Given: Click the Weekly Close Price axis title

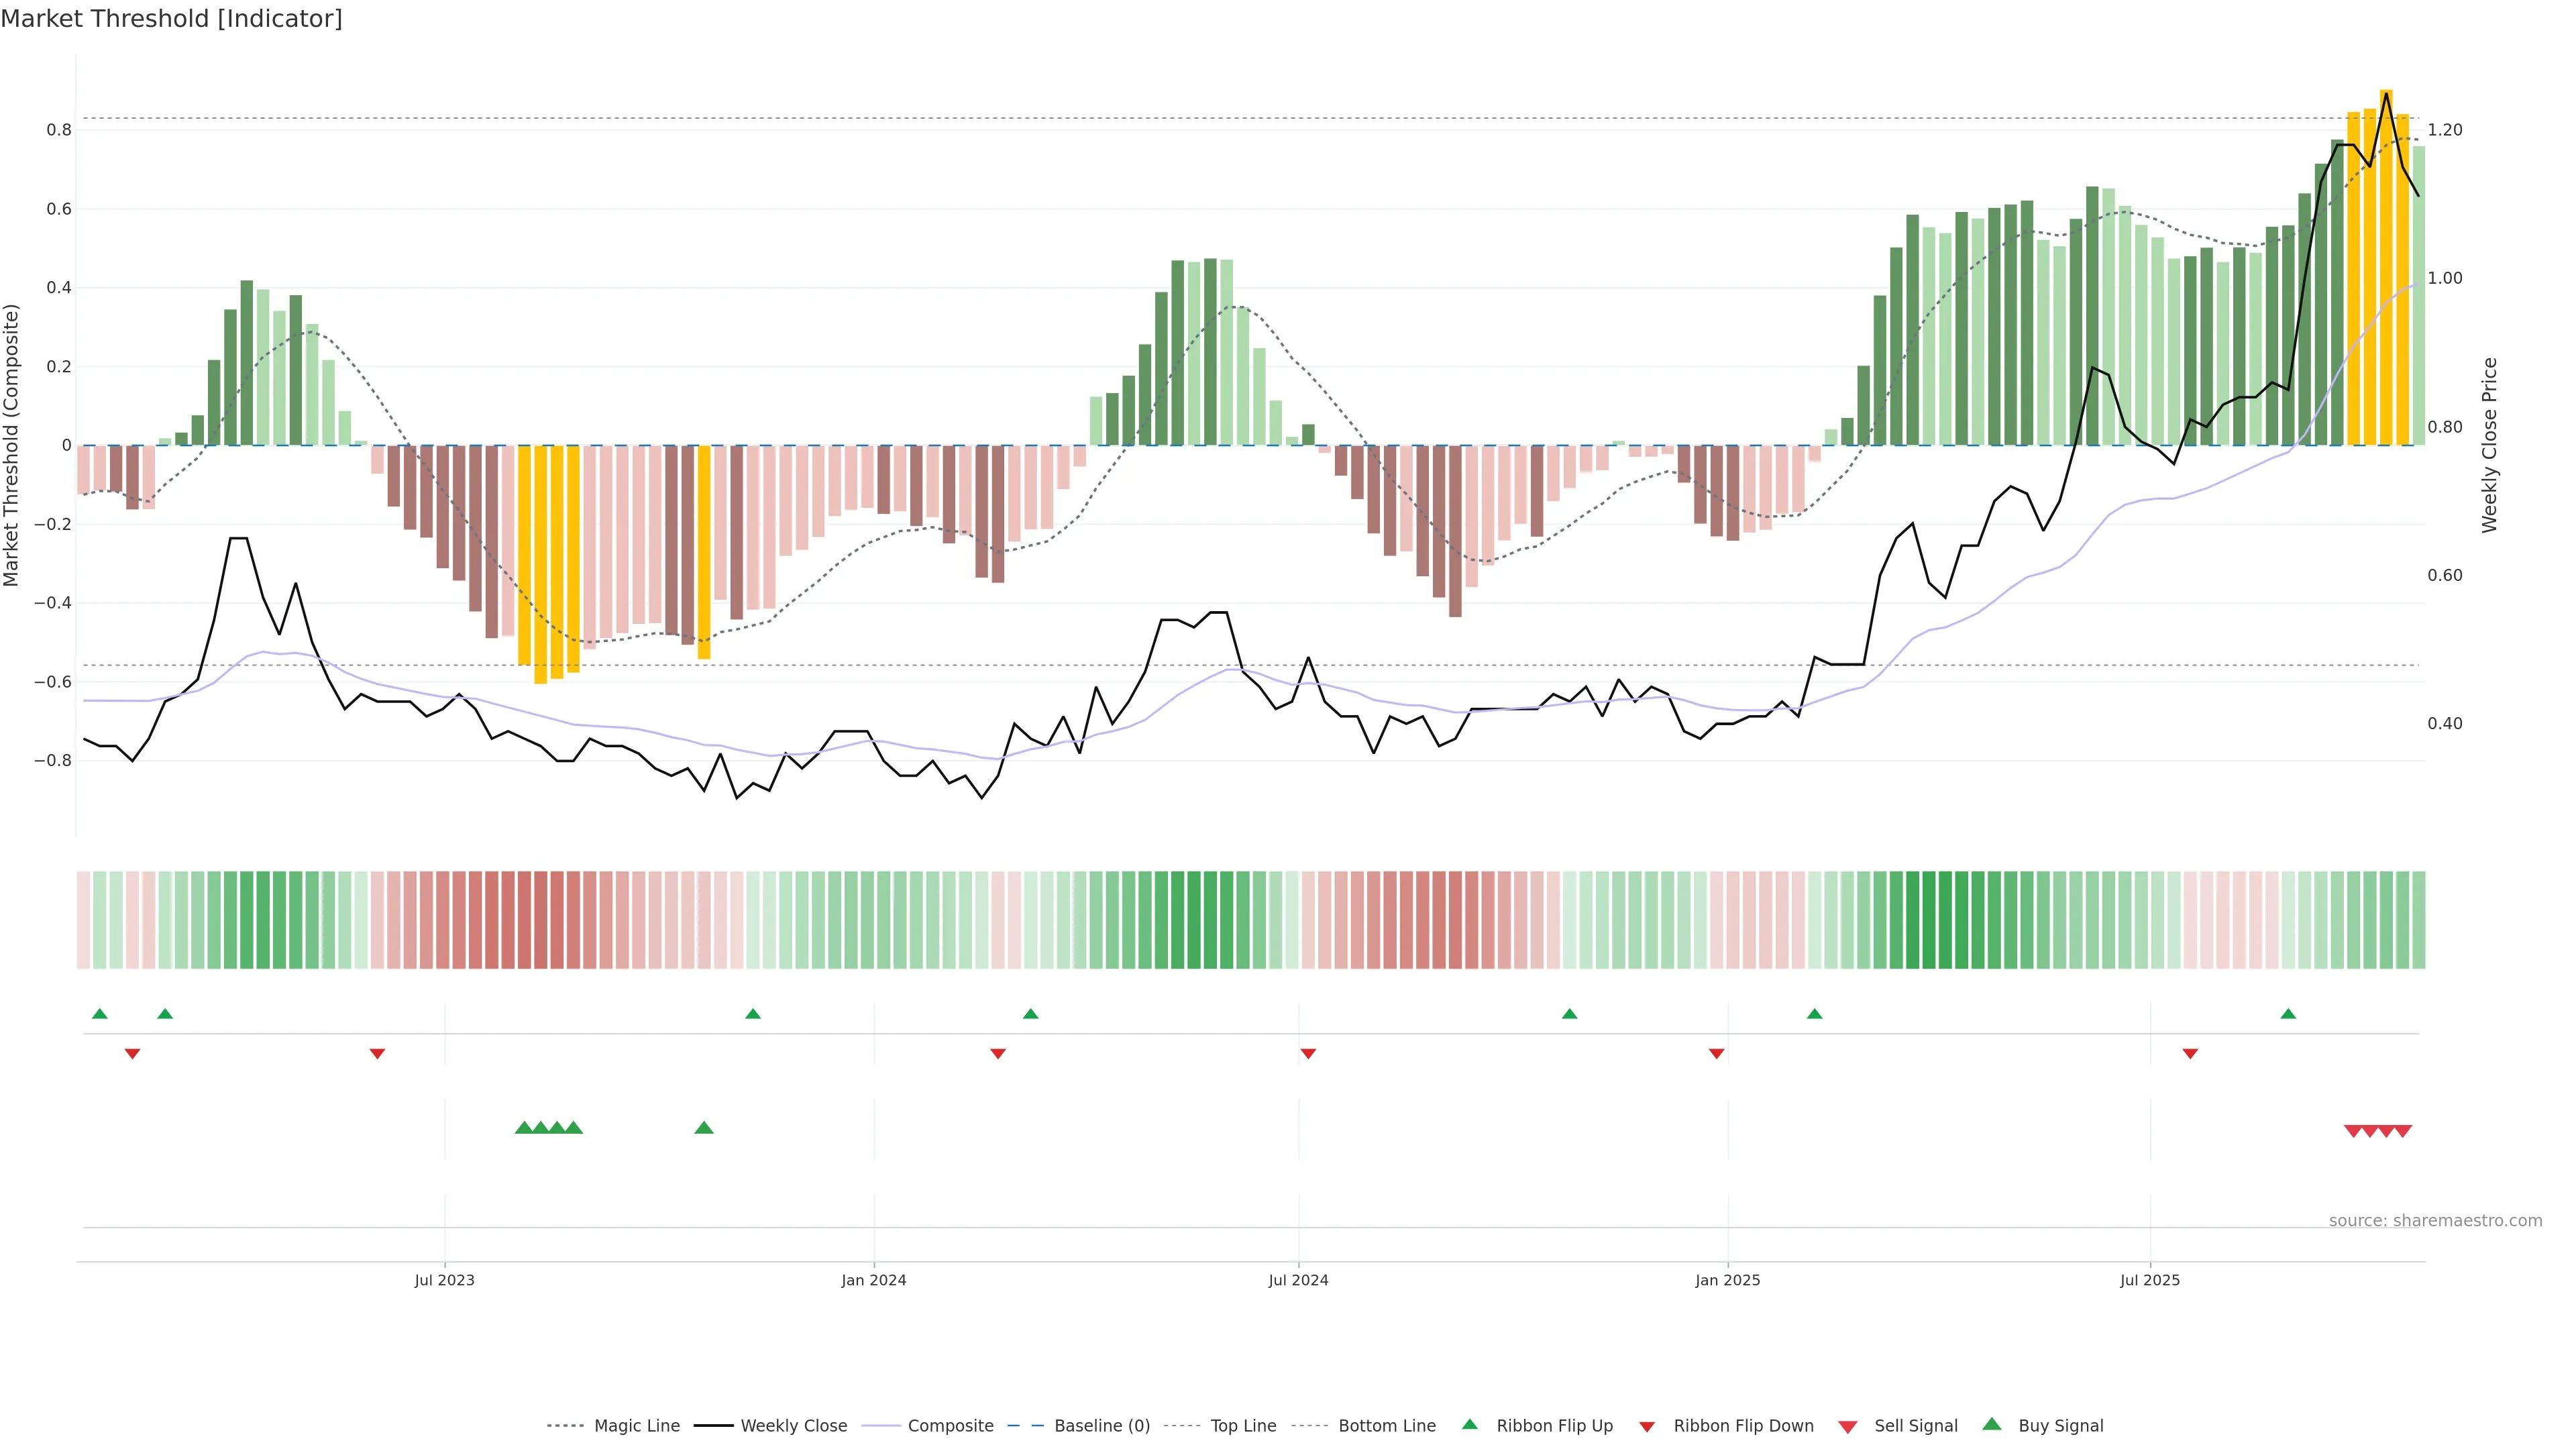Looking at the screenshot, I should coord(2489,445).
